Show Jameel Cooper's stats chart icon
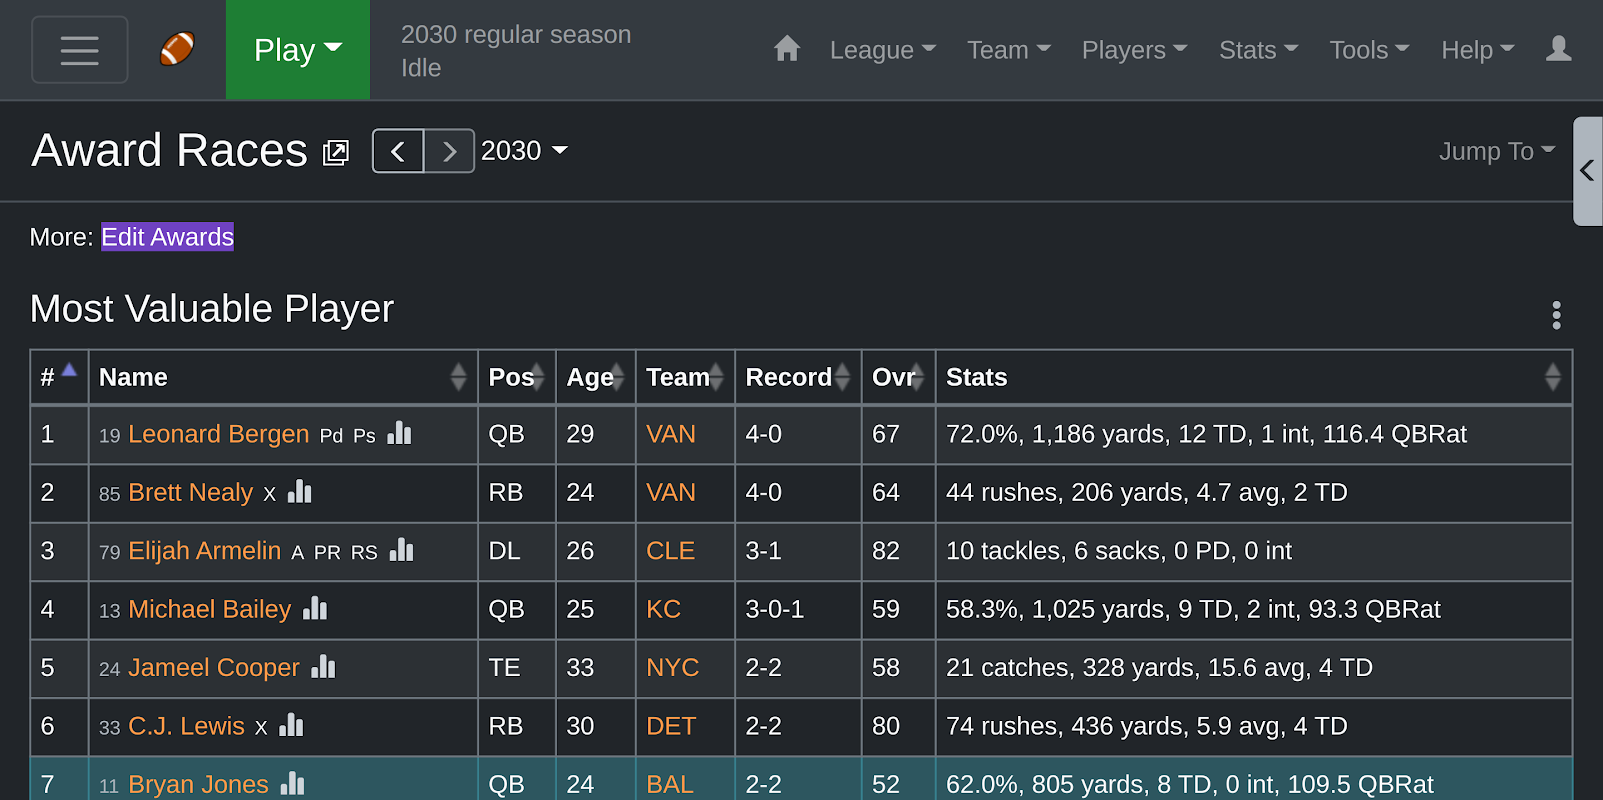Image resolution: width=1603 pixels, height=800 pixels. click(324, 667)
